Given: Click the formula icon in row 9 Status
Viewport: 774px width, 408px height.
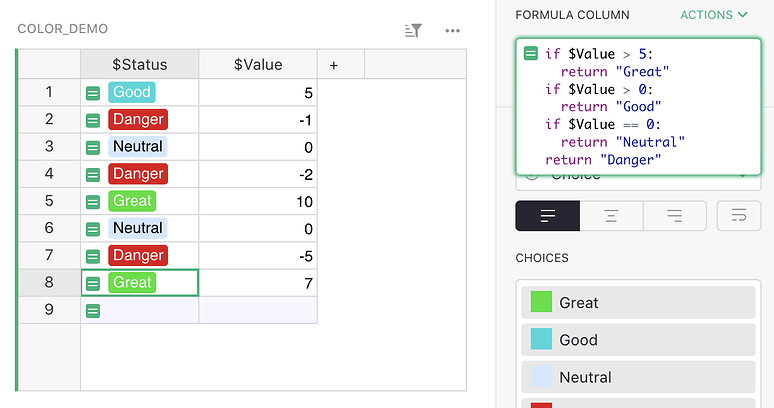Looking at the screenshot, I should 93,311.
